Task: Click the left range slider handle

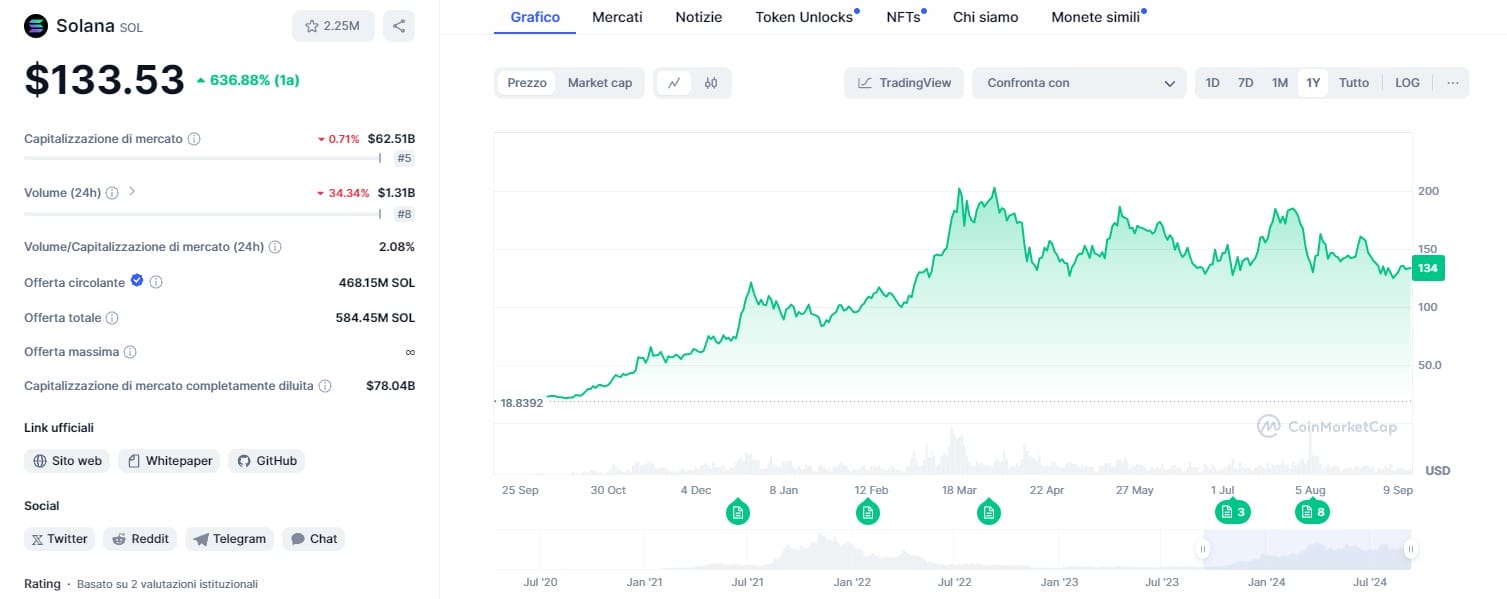Action: (1203, 549)
